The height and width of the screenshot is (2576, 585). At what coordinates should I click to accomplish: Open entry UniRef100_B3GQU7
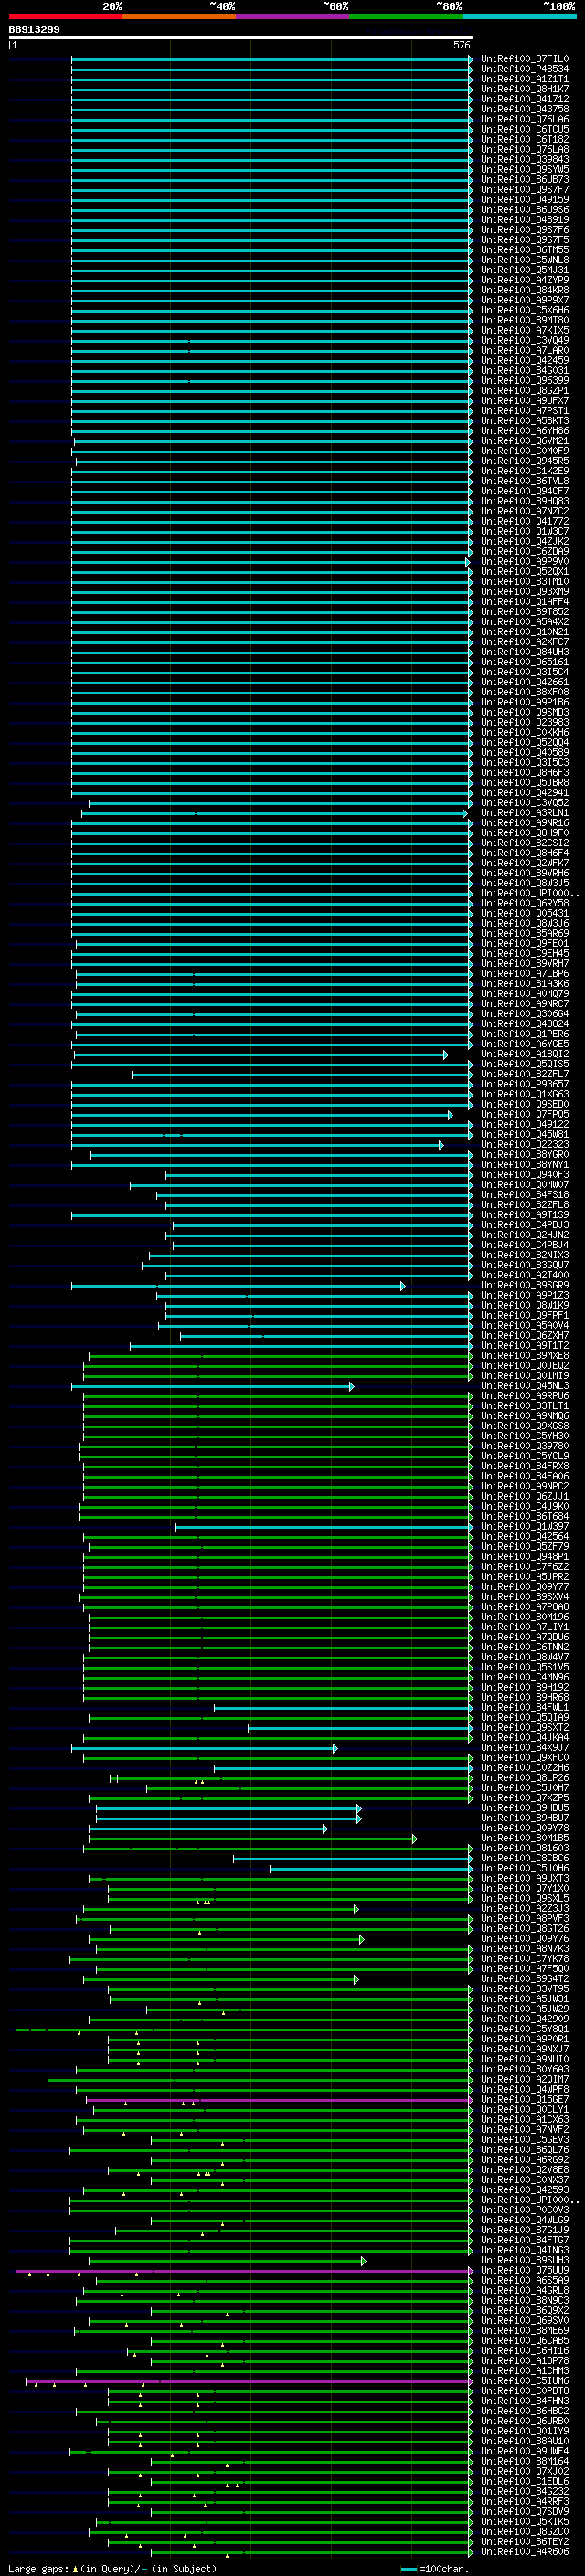pos(524,1265)
